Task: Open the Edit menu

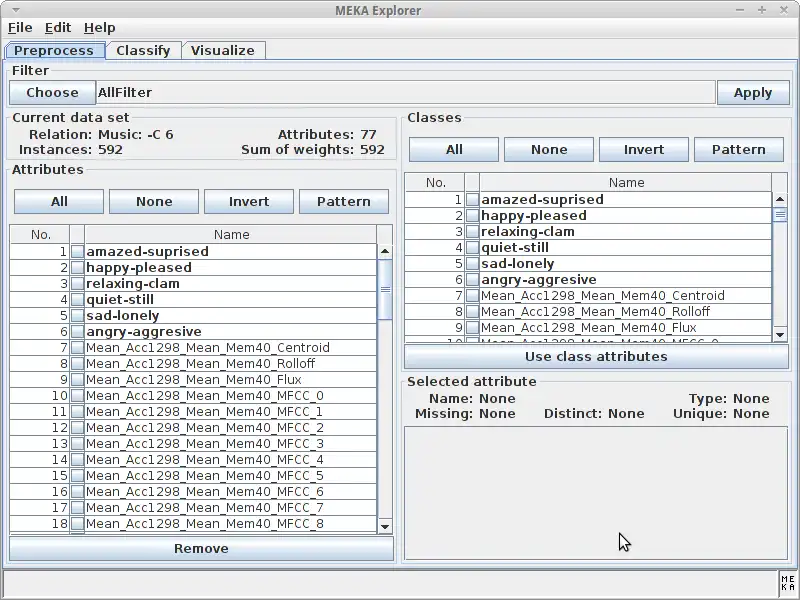Action: pyautogui.click(x=57, y=27)
